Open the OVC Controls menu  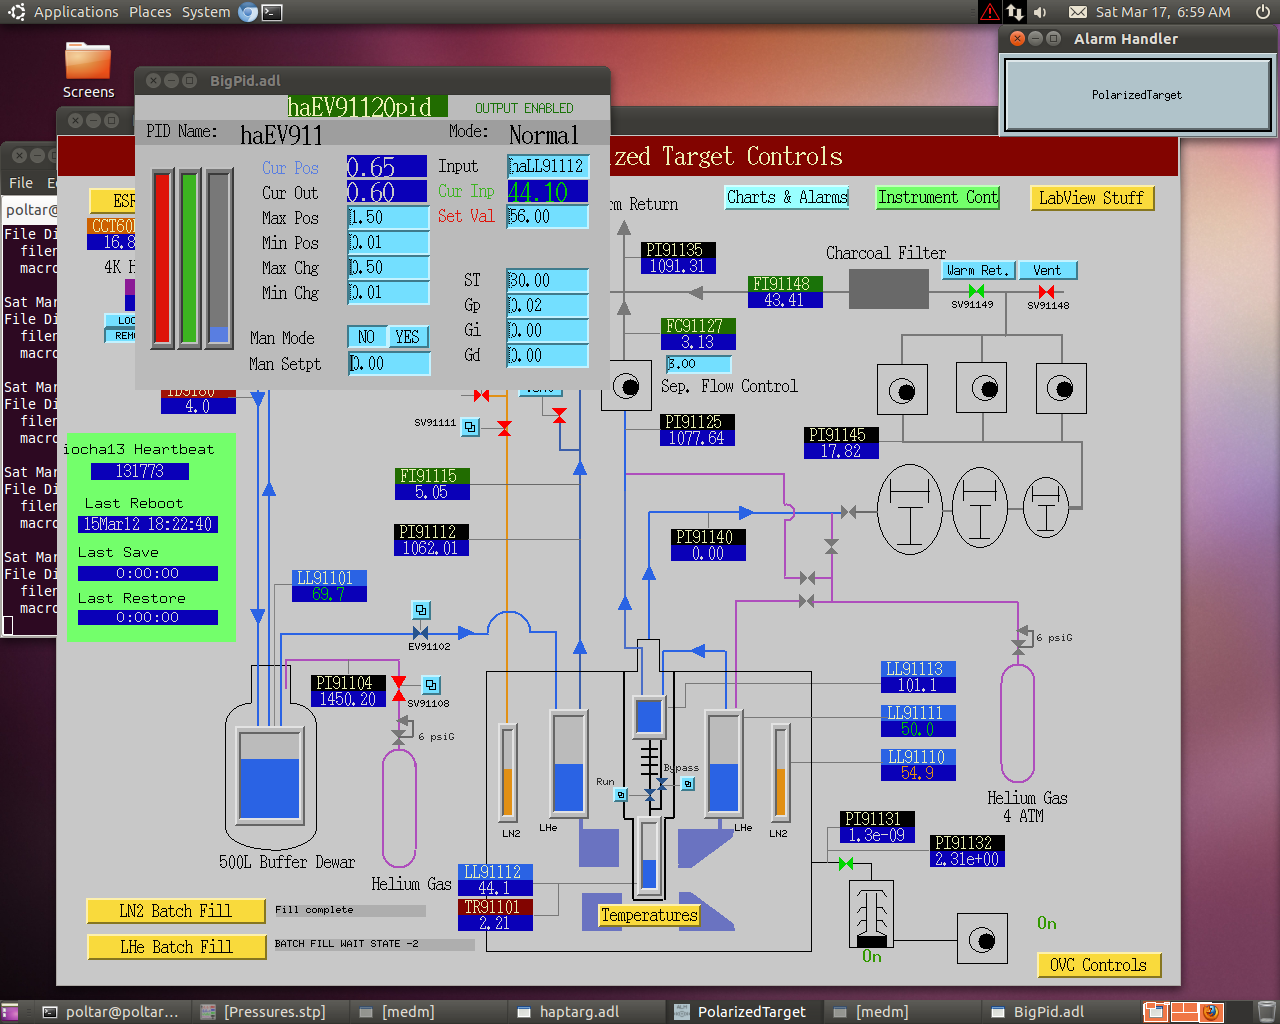pyautogui.click(x=1098, y=965)
